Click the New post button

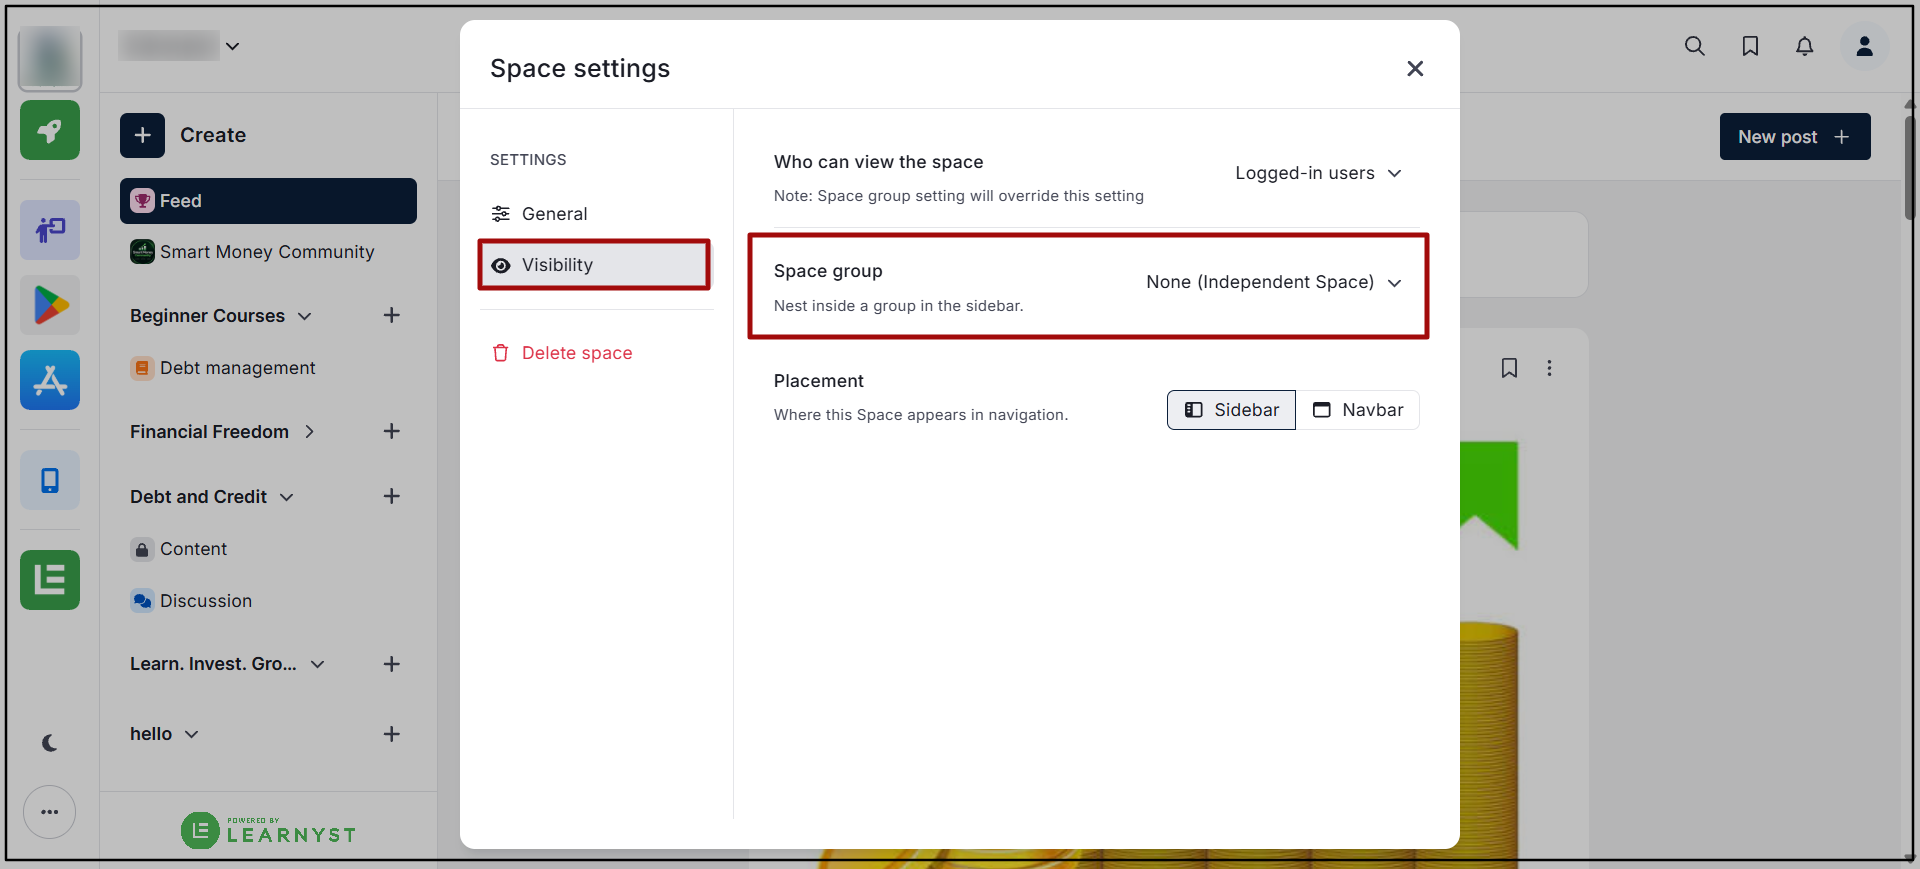click(x=1795, y=137)
